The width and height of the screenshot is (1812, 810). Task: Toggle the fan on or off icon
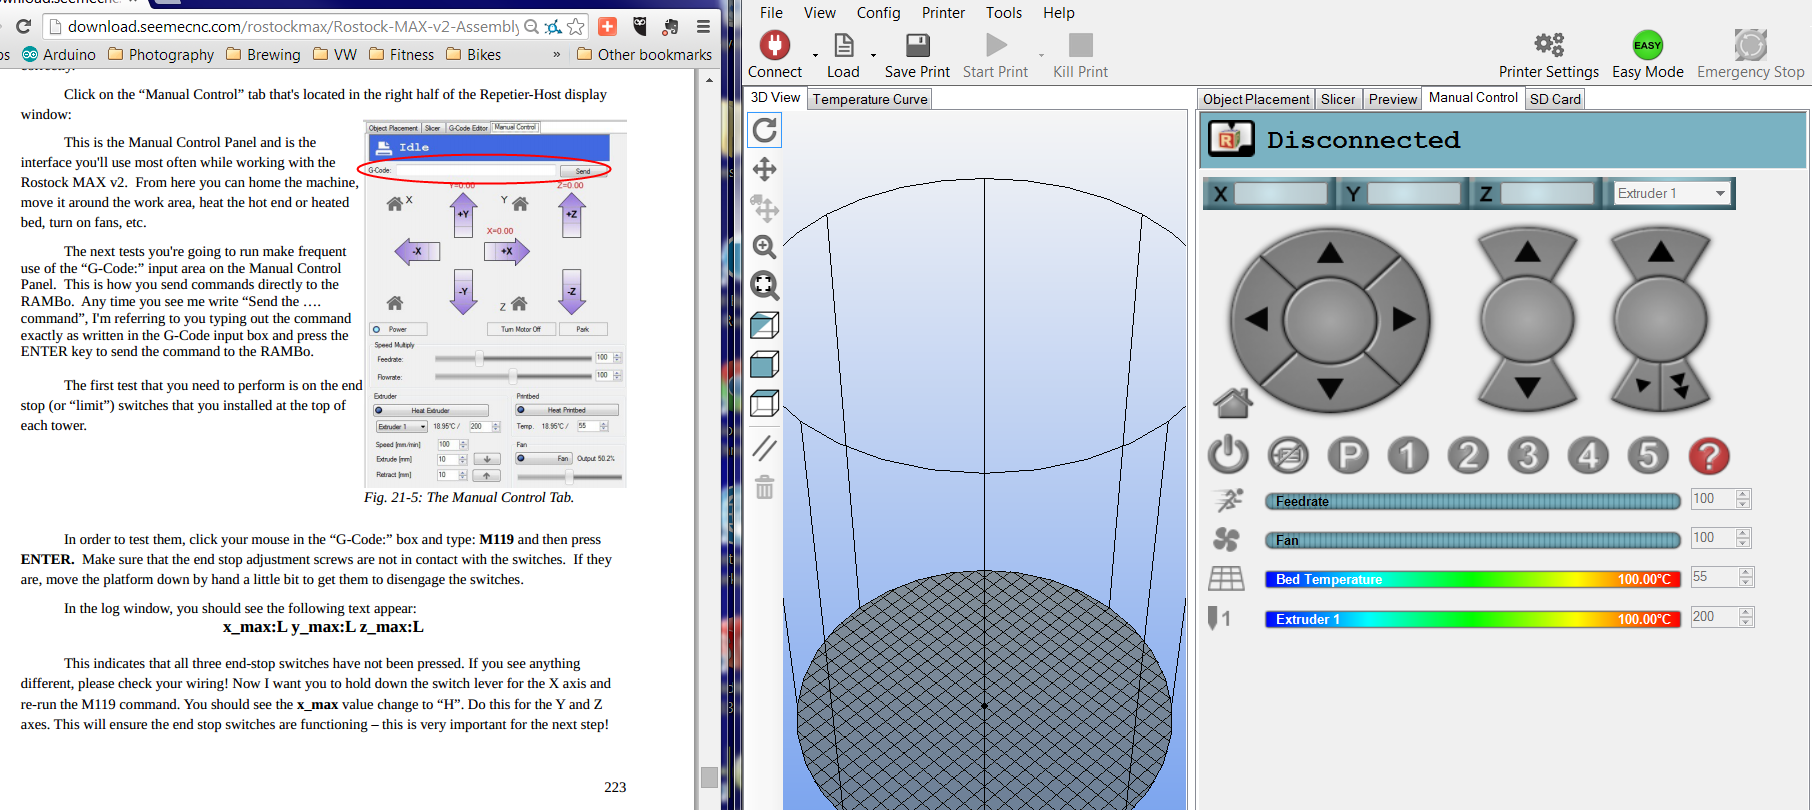point(1226,540)
